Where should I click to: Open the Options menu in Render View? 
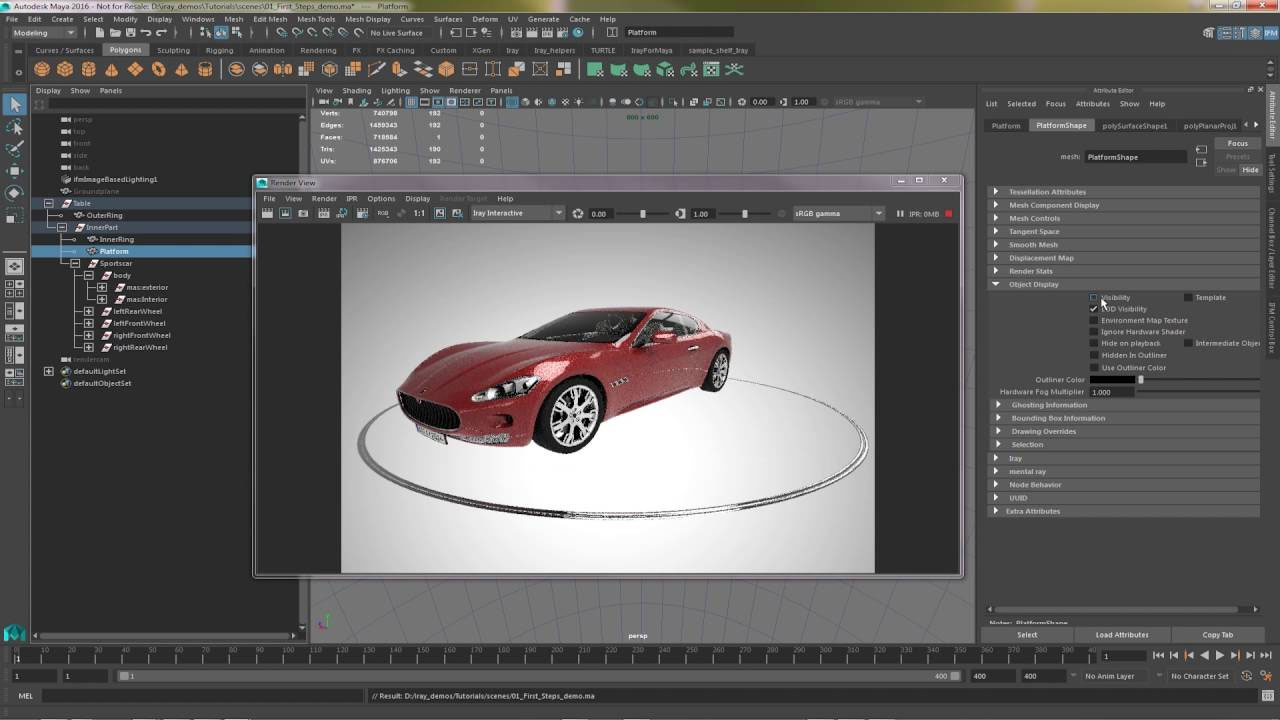381,198
